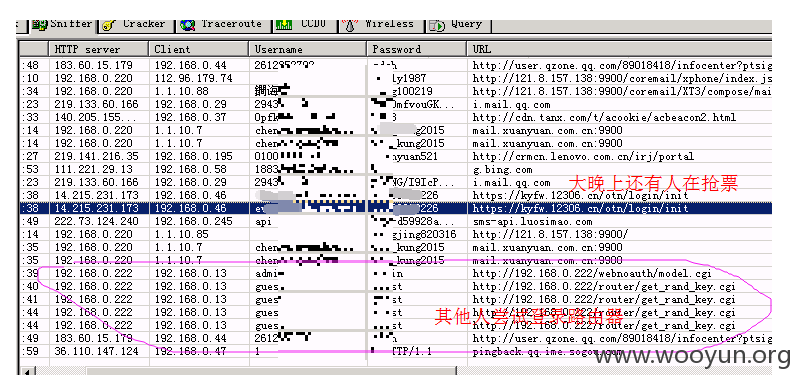
Task: Open the Wireless tab
Action: (x=381, y=24)
